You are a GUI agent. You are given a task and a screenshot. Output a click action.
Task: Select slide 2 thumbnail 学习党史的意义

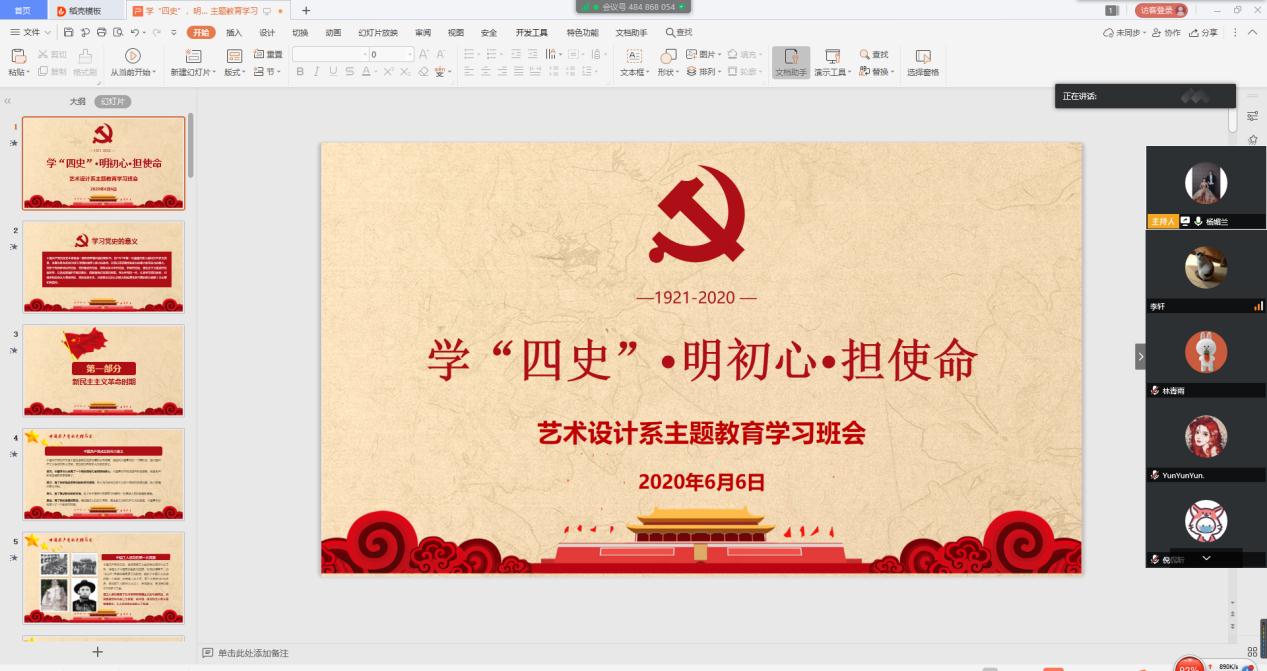[x=104, y=267]
